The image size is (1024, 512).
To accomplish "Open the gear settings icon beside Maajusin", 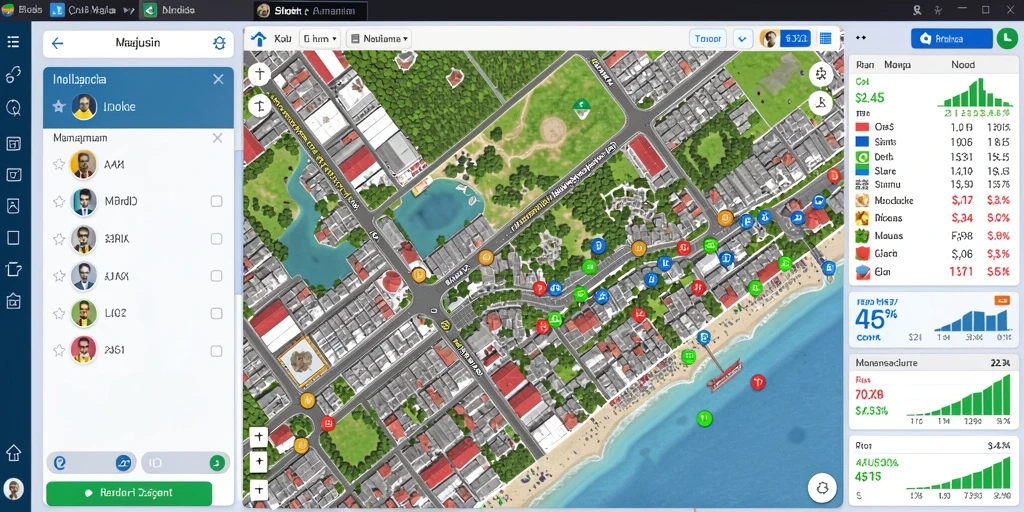I will [219, 44].
